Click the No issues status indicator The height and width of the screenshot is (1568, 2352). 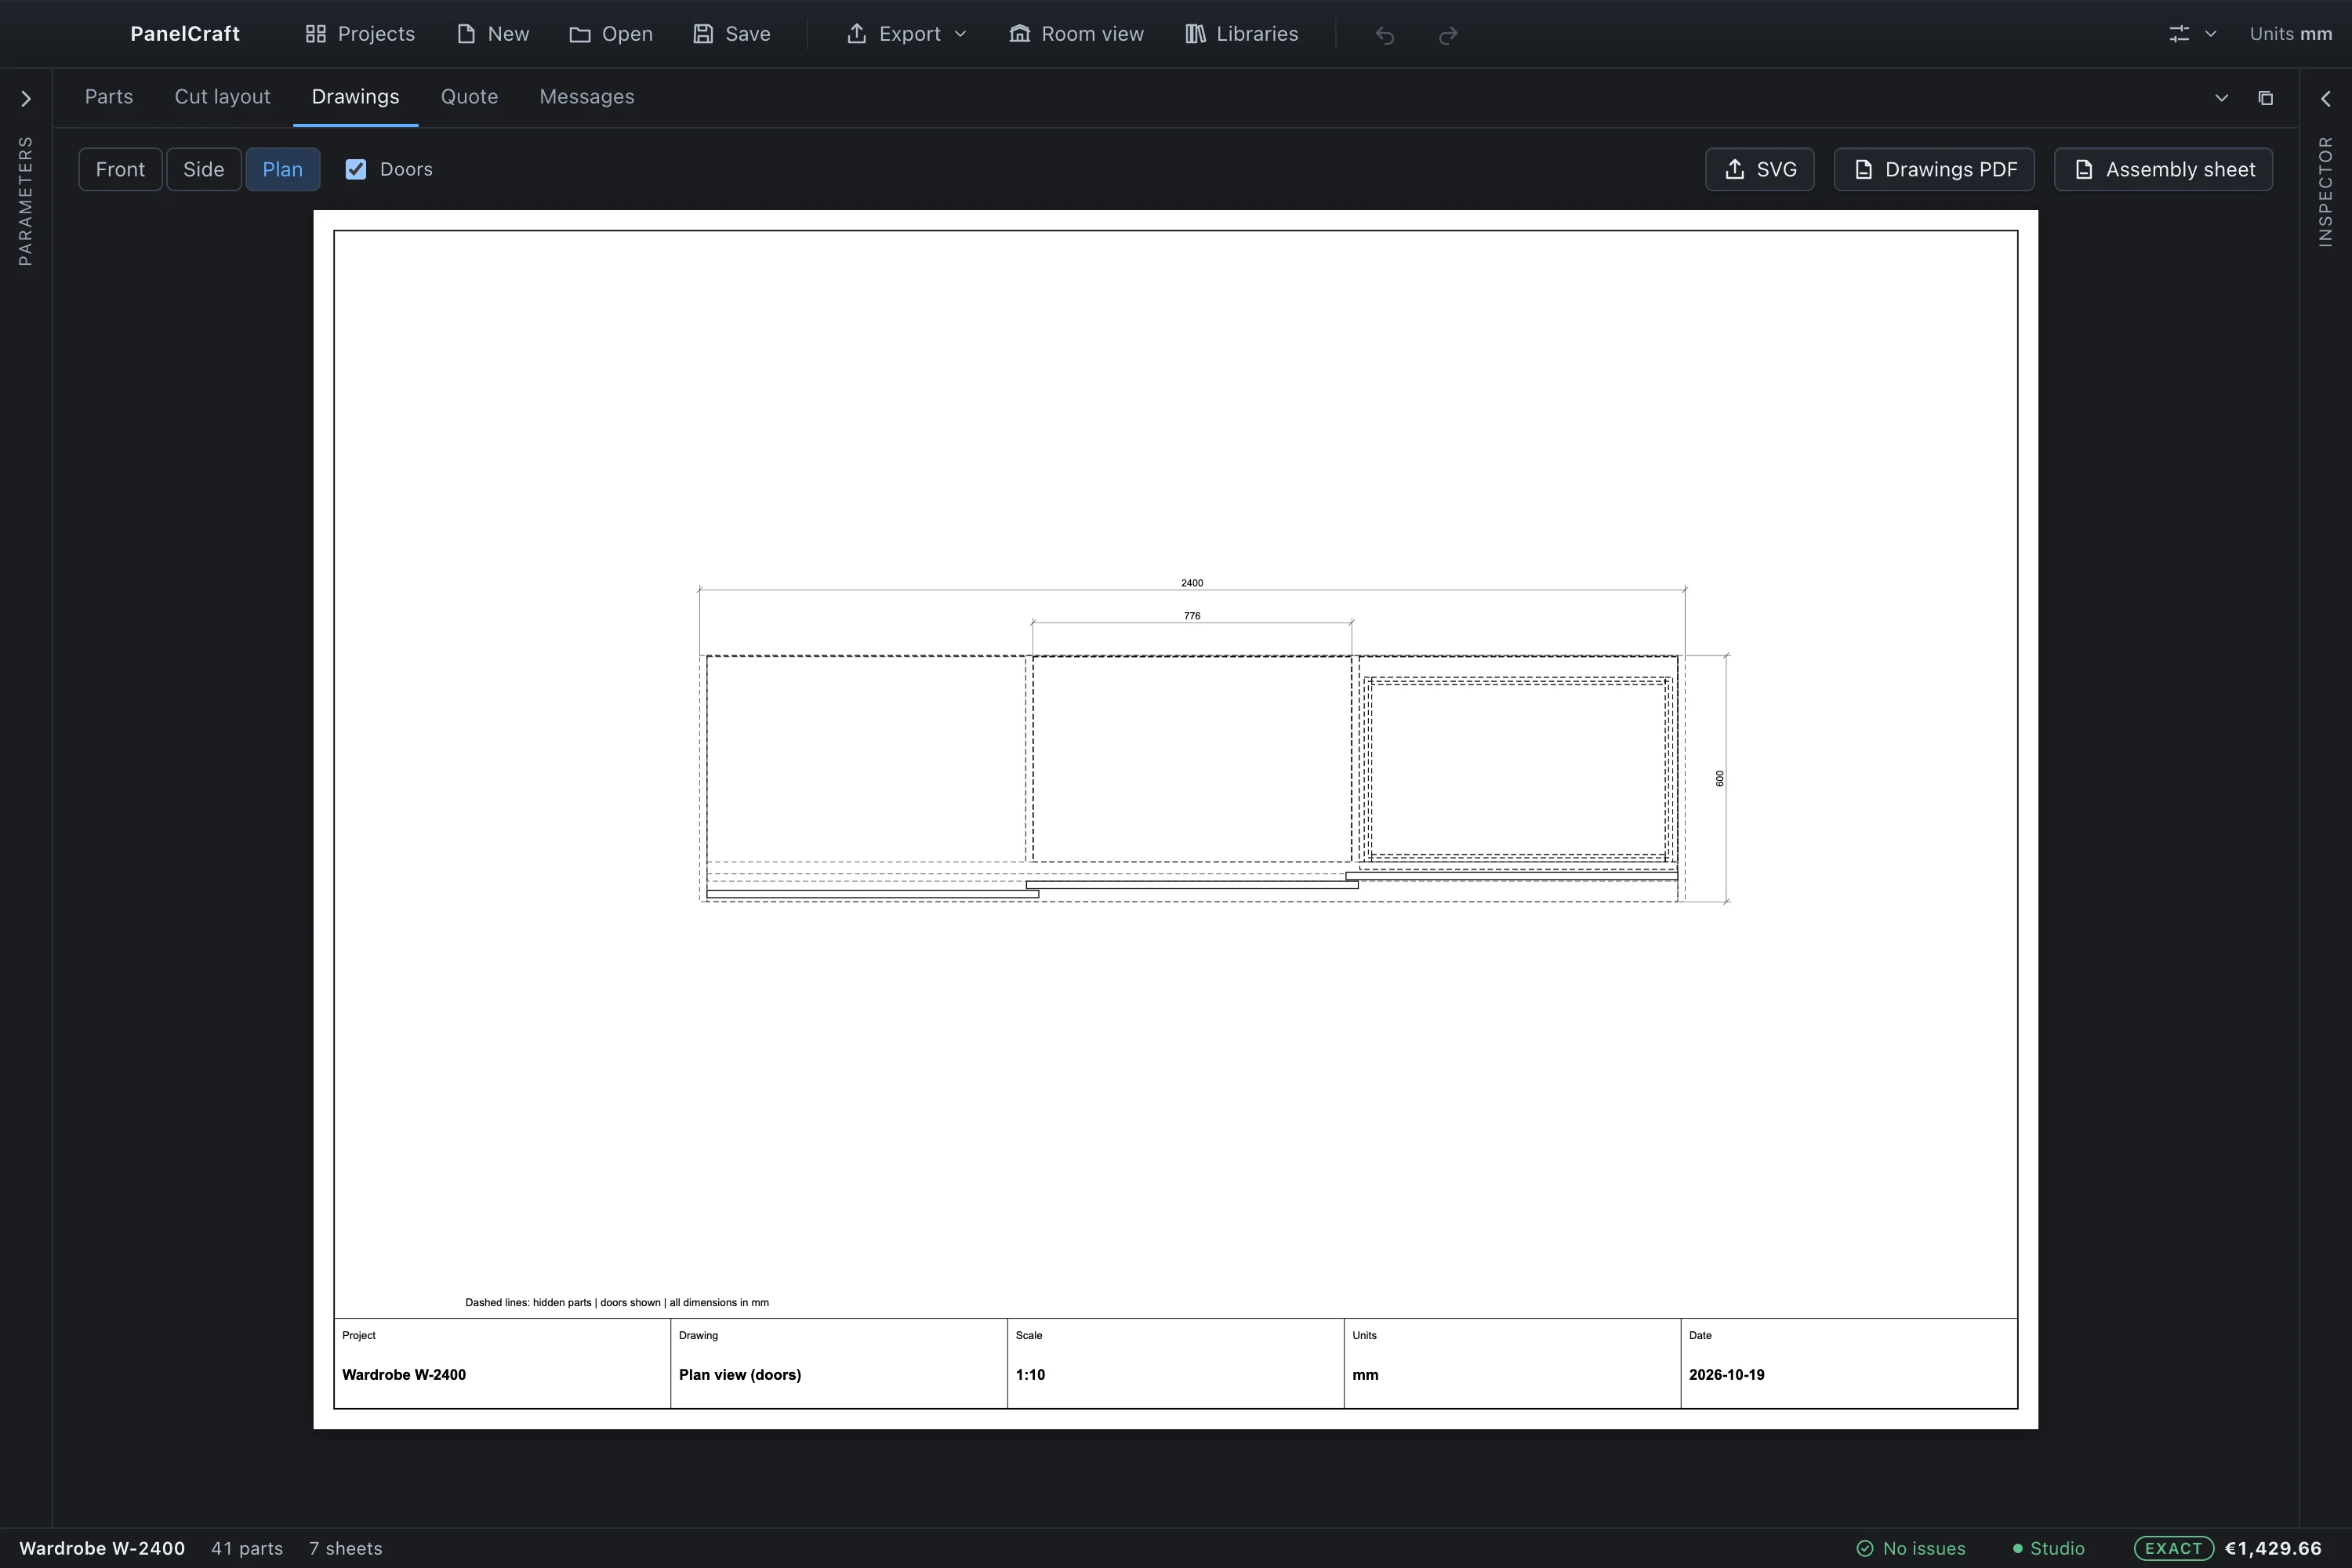point(1911,1548)
